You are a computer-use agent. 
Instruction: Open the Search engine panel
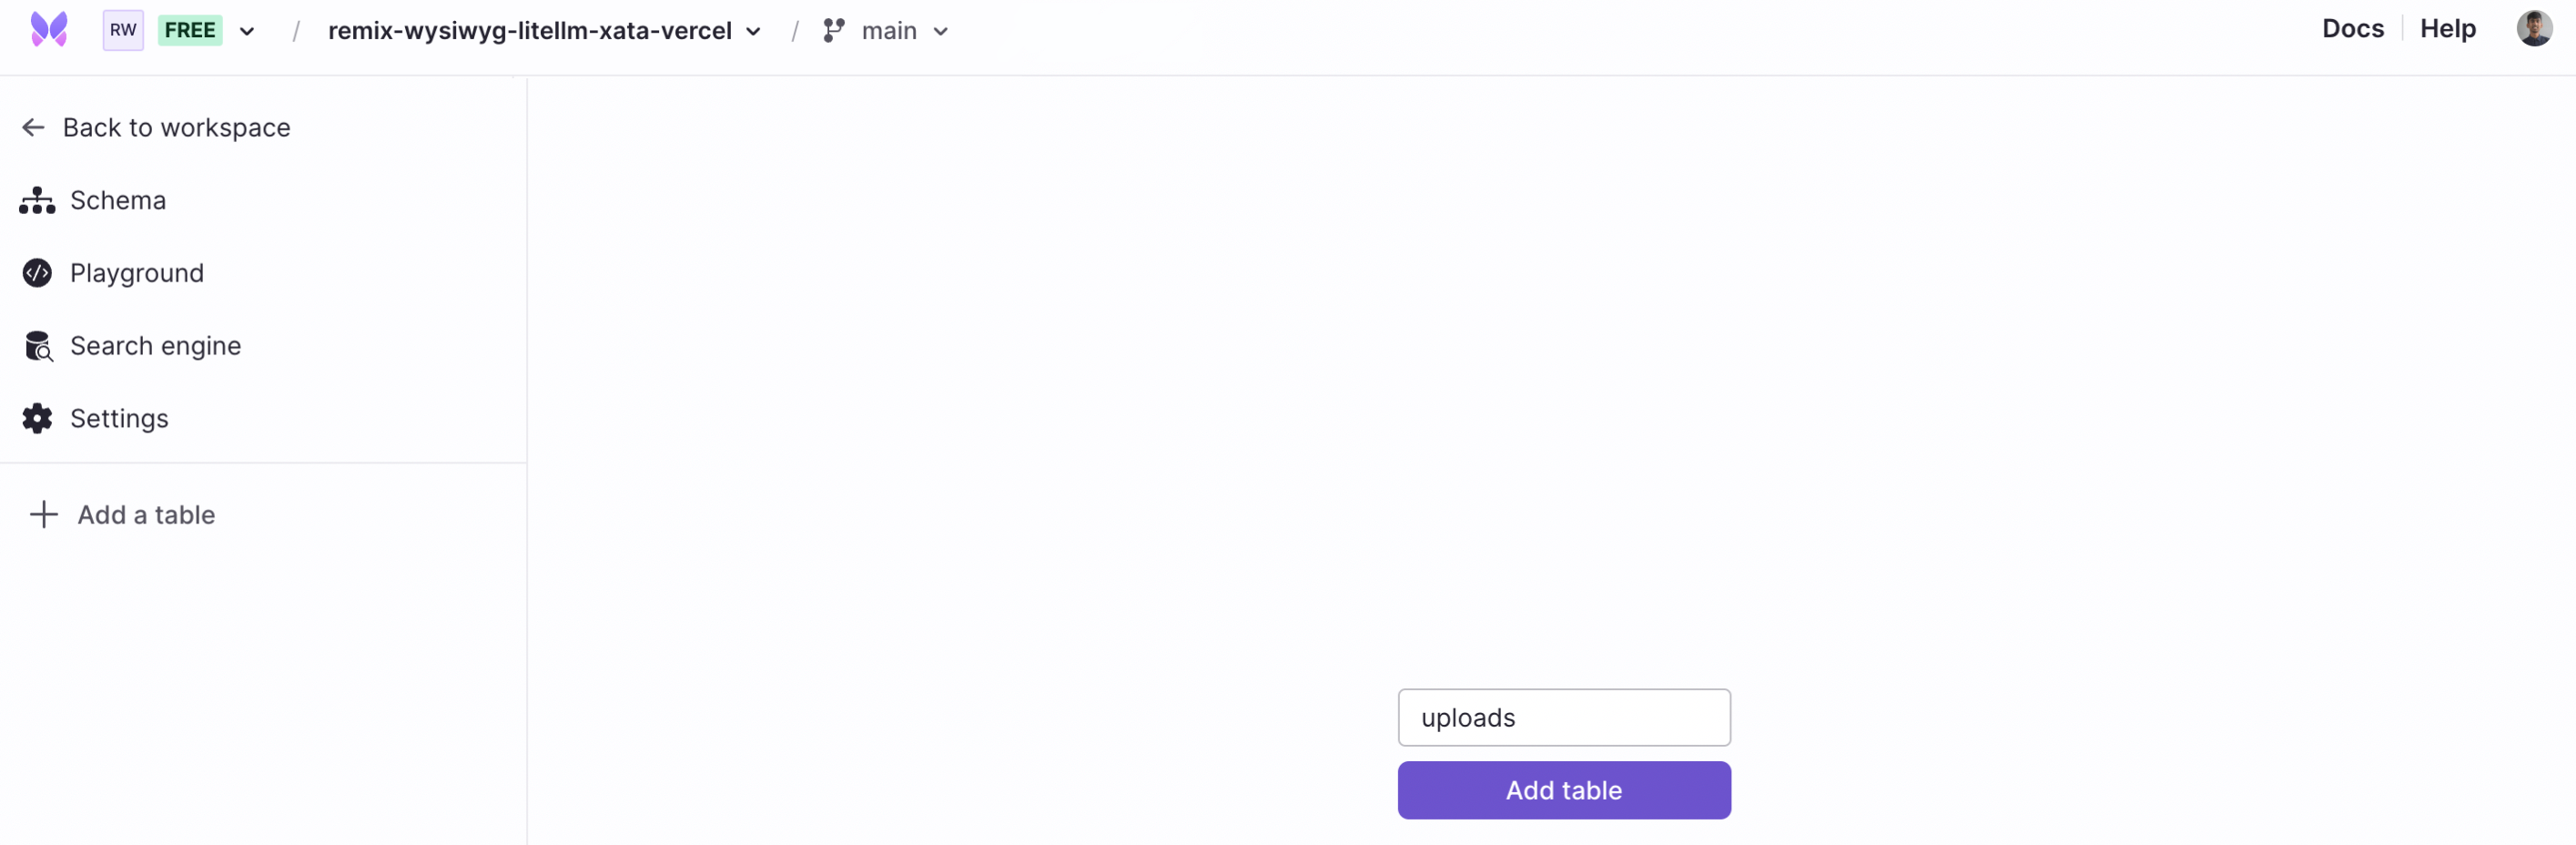[x=155, y=345]
